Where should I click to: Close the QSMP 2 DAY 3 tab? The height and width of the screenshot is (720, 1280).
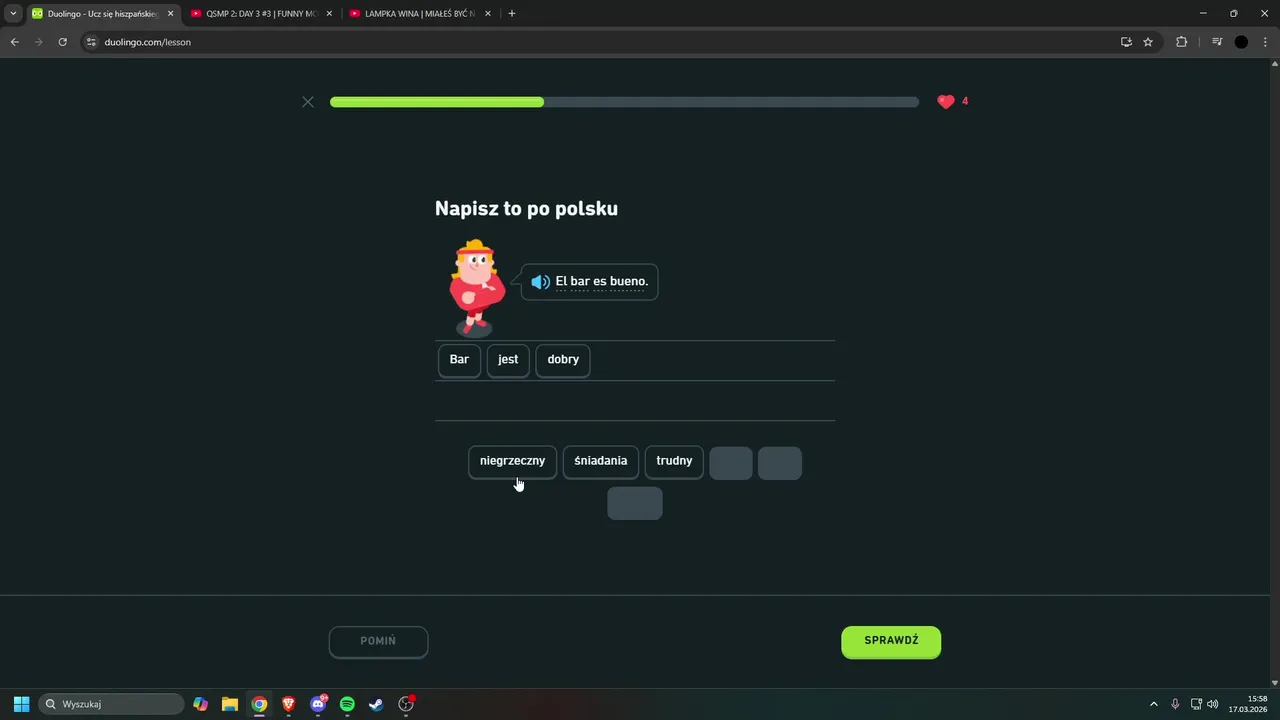(x=329, y=14)
